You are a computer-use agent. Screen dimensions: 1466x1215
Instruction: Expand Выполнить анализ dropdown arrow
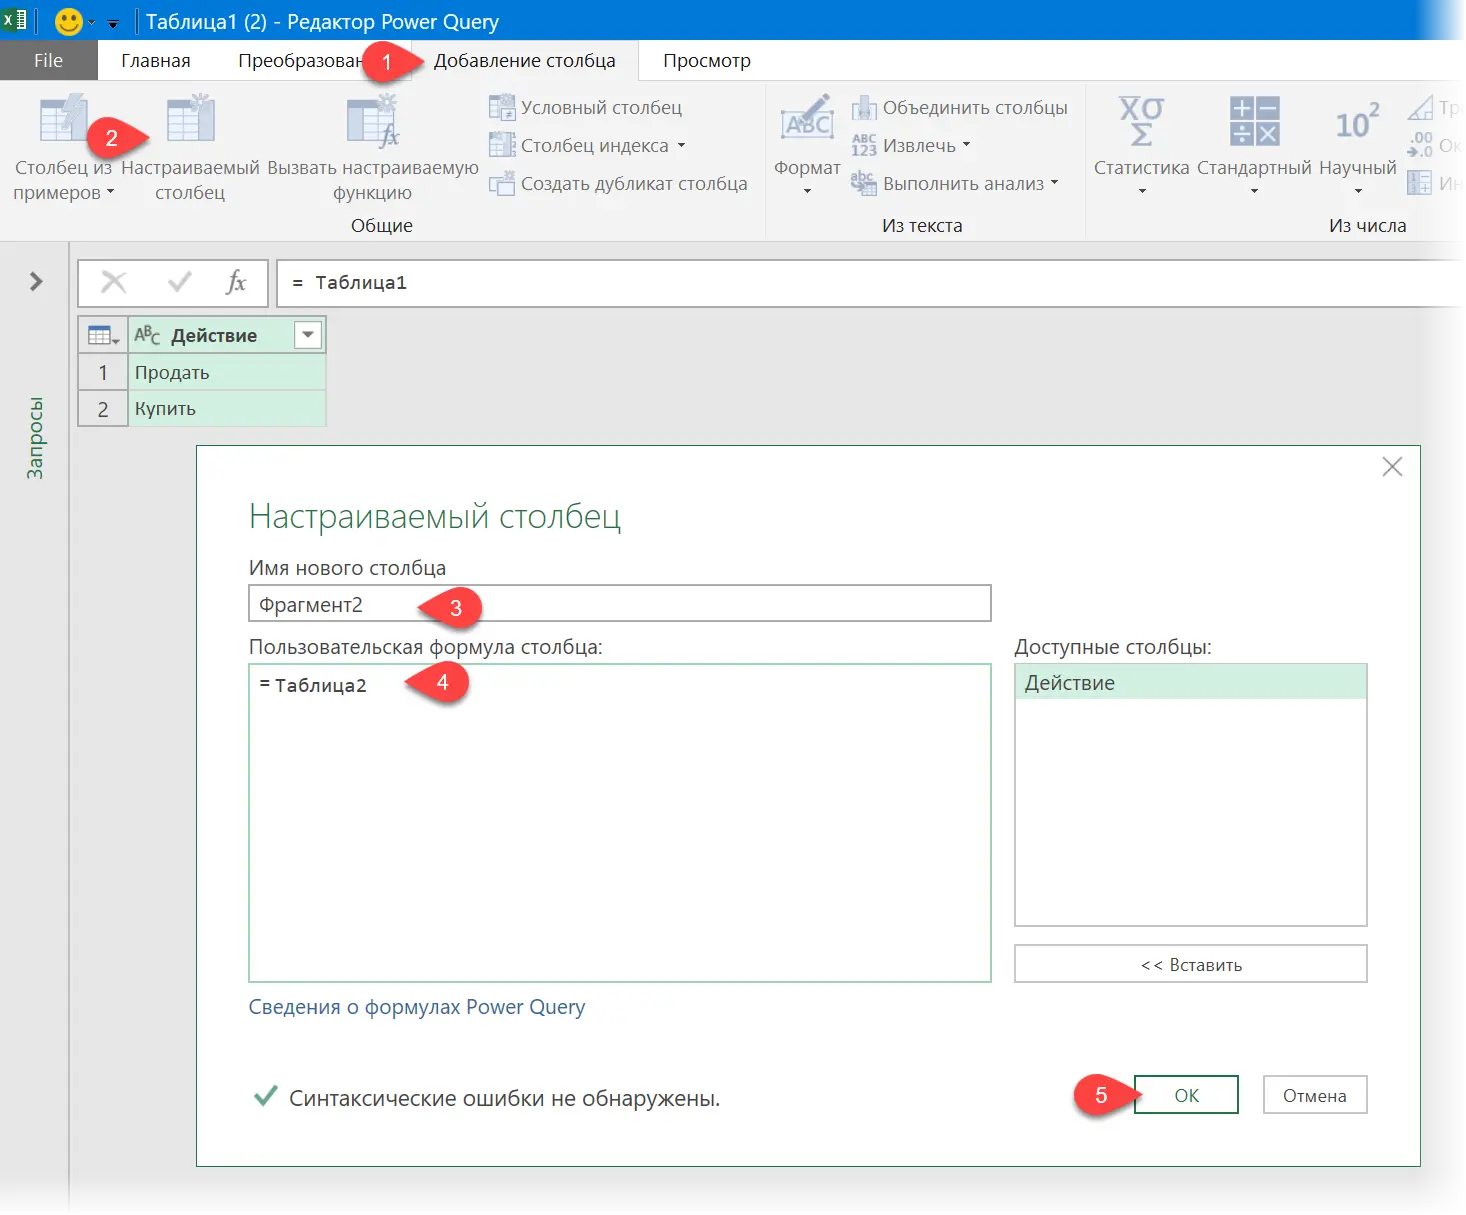[1054, 183]
